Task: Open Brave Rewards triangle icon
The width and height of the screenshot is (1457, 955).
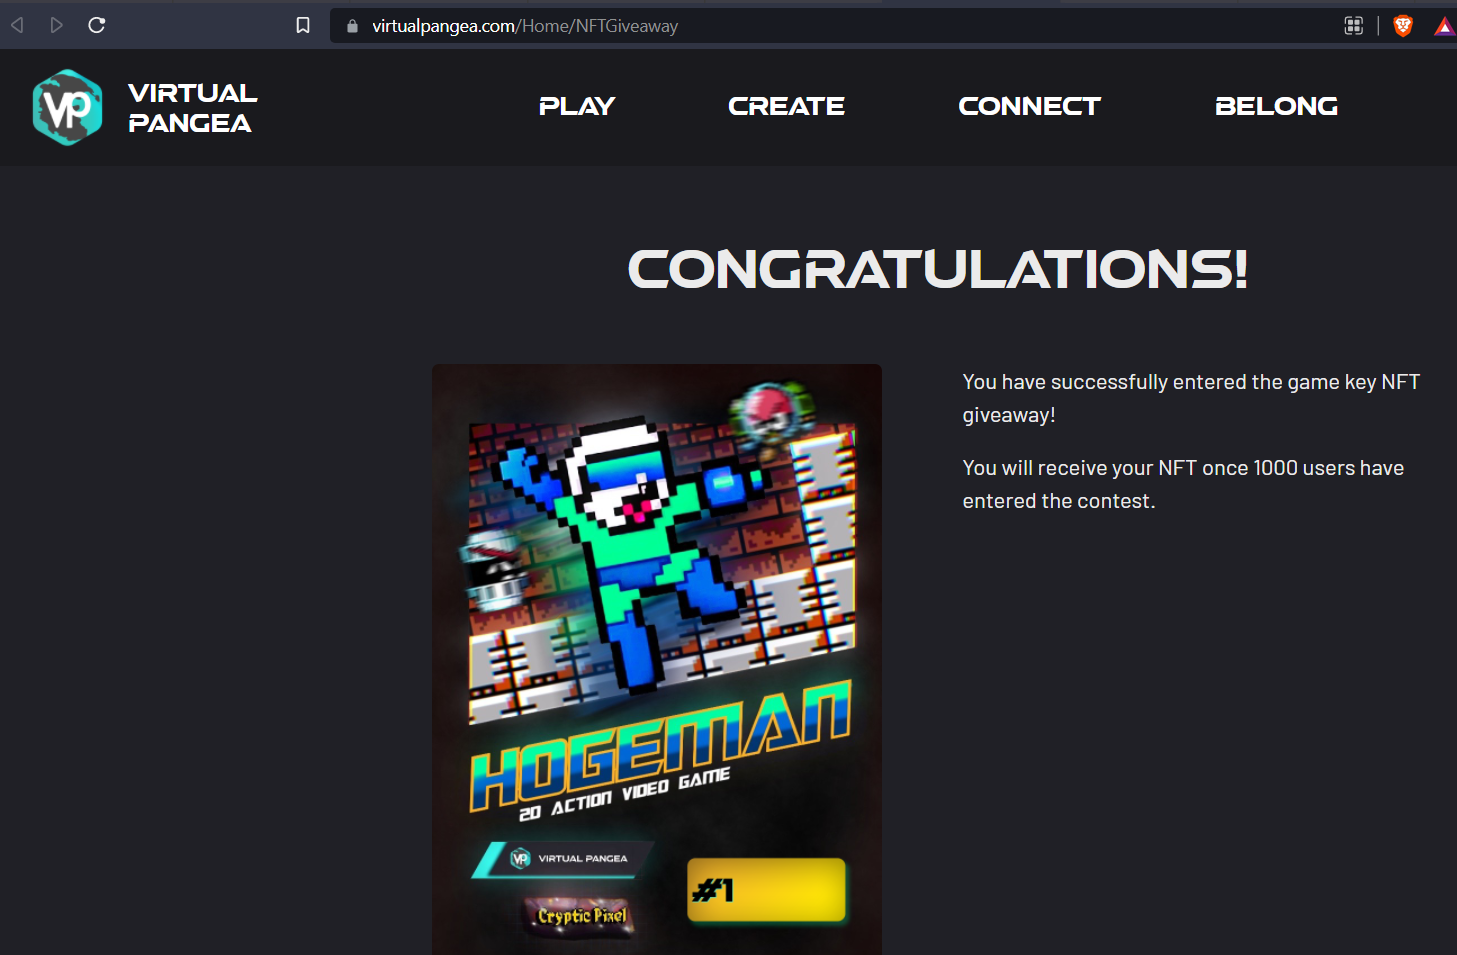Action: (1444, 26)
